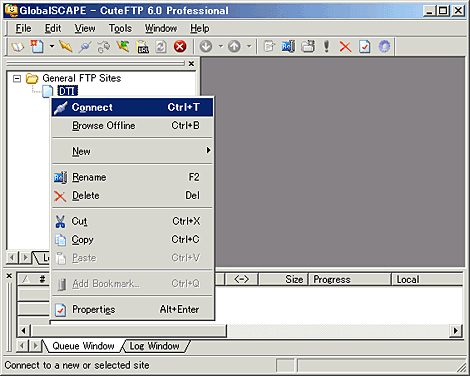Click the Connection Wizard lightning icon
470x376 pixels.
point(66,47)
